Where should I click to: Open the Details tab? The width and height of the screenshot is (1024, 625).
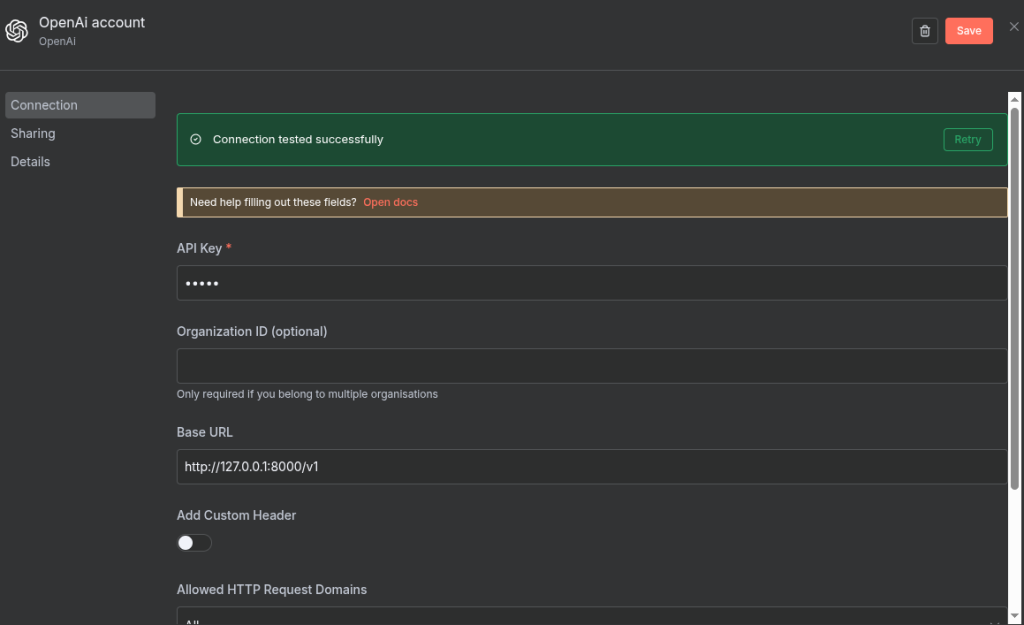tap(30, 161)
